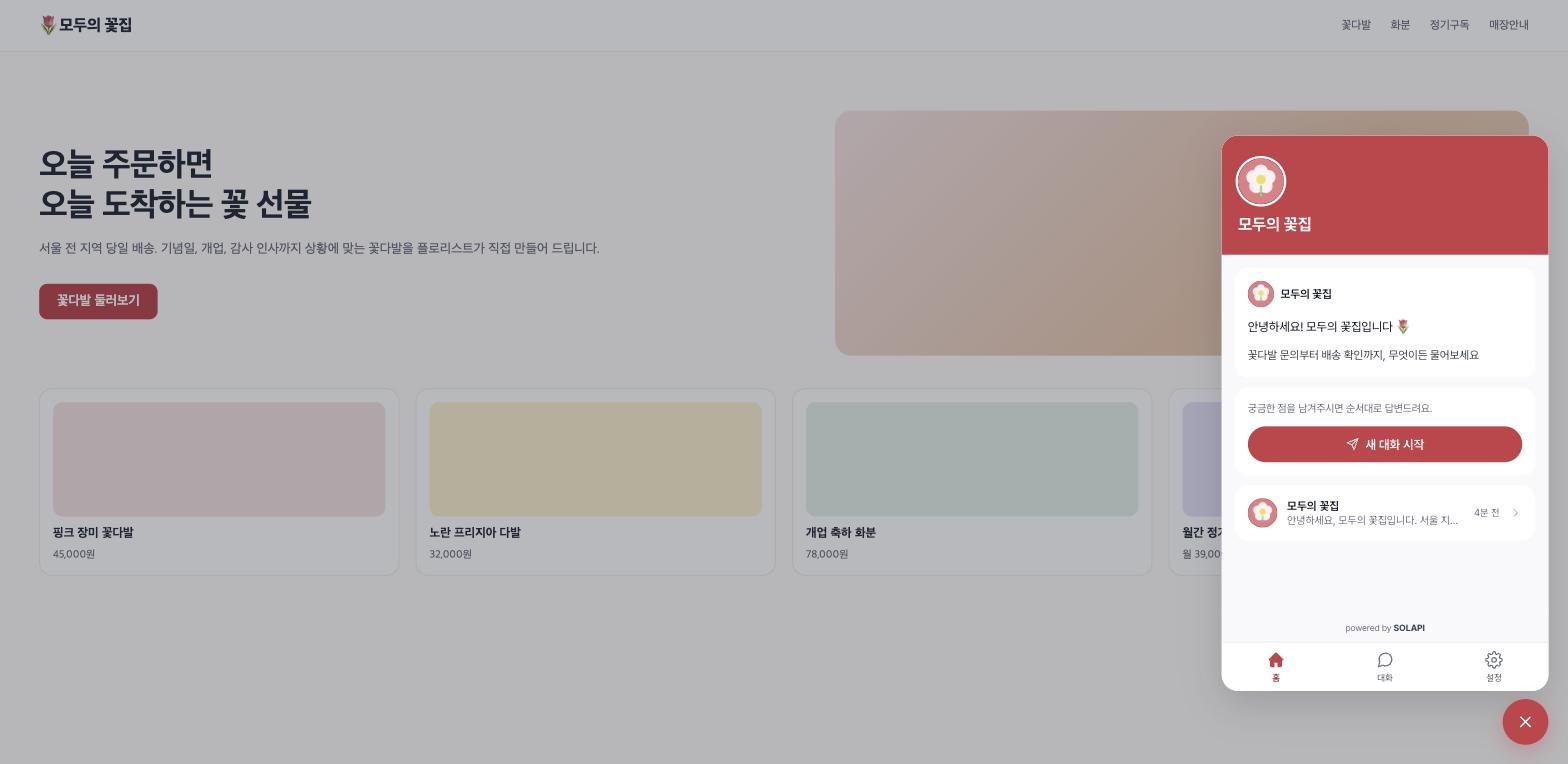The image size is (1568, 764).
Task: Open the 설정 gear tab
Action: (x=1493, y=667)
